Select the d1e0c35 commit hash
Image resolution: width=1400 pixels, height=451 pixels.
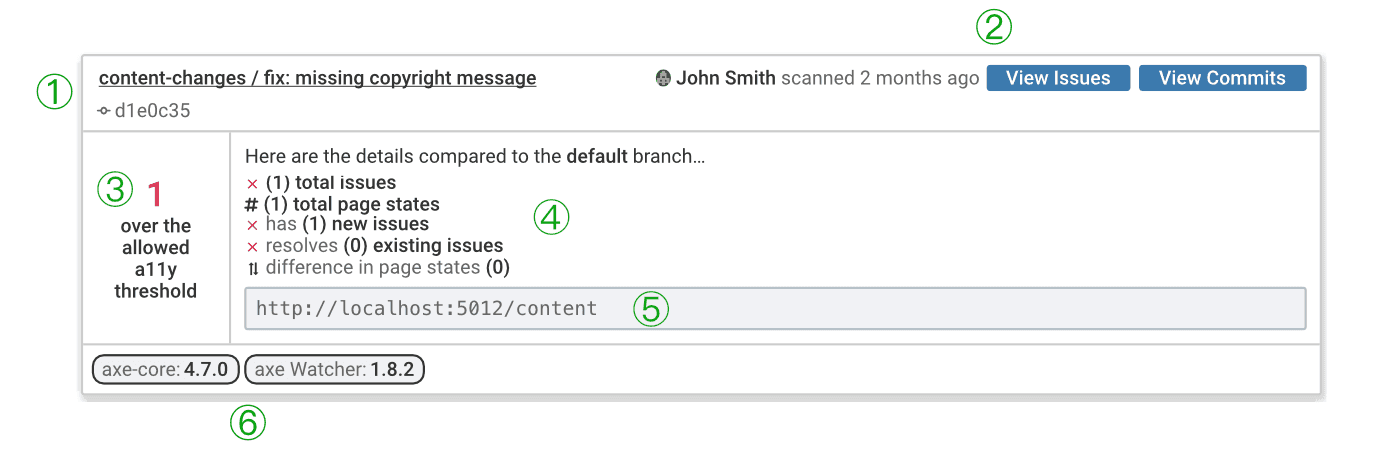(152, 111)
